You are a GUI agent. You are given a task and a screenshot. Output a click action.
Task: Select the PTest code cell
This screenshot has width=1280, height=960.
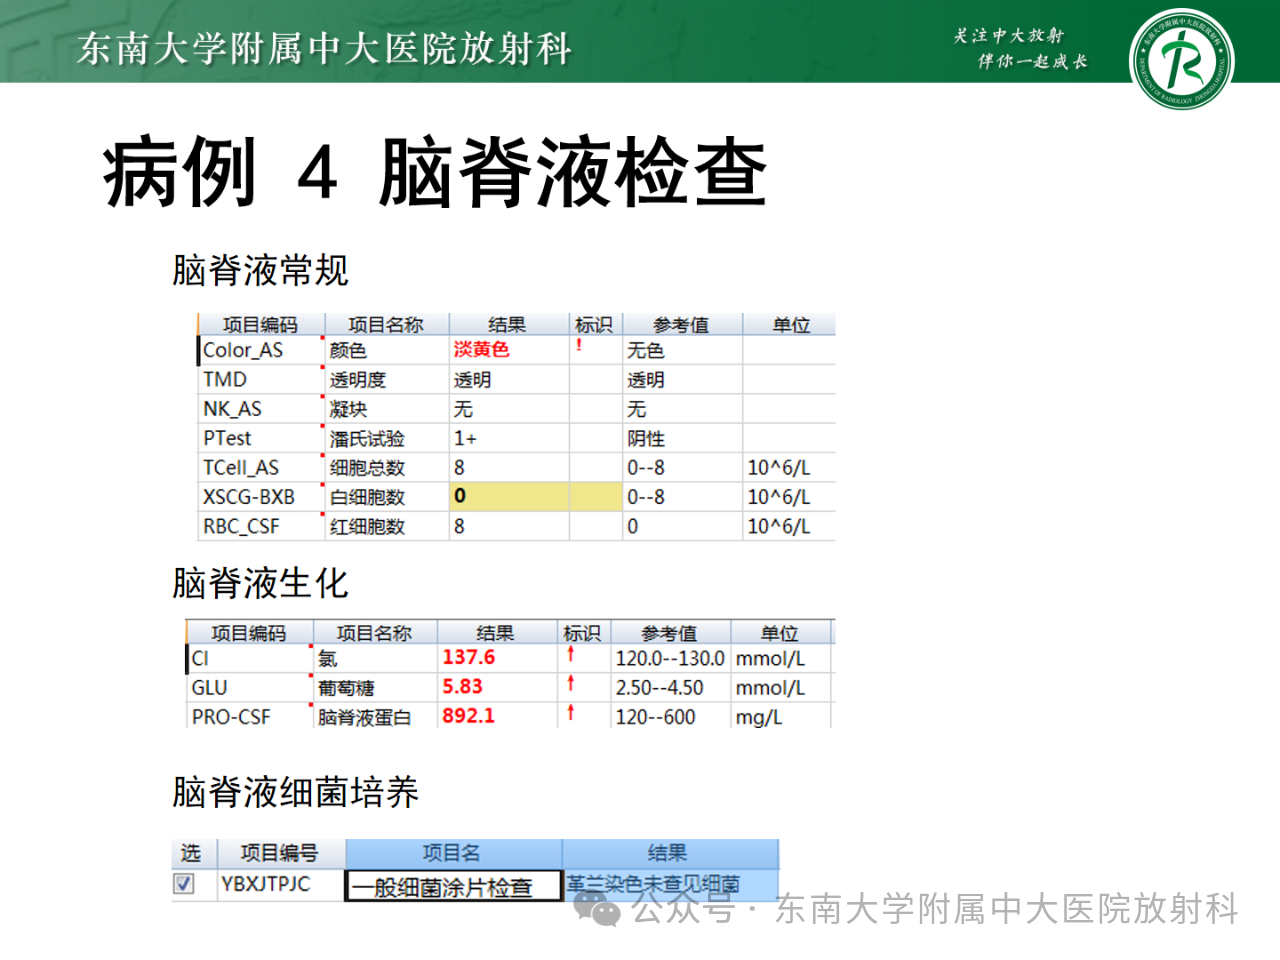261,438
